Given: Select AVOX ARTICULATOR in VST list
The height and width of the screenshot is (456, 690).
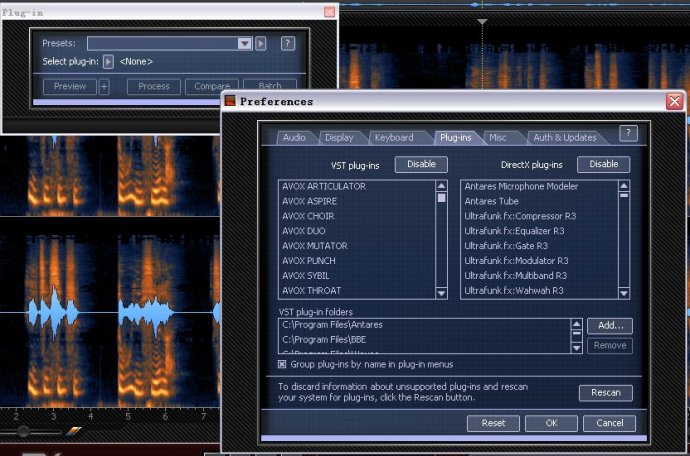Looking at the screenshot, I should click(357, 187).
